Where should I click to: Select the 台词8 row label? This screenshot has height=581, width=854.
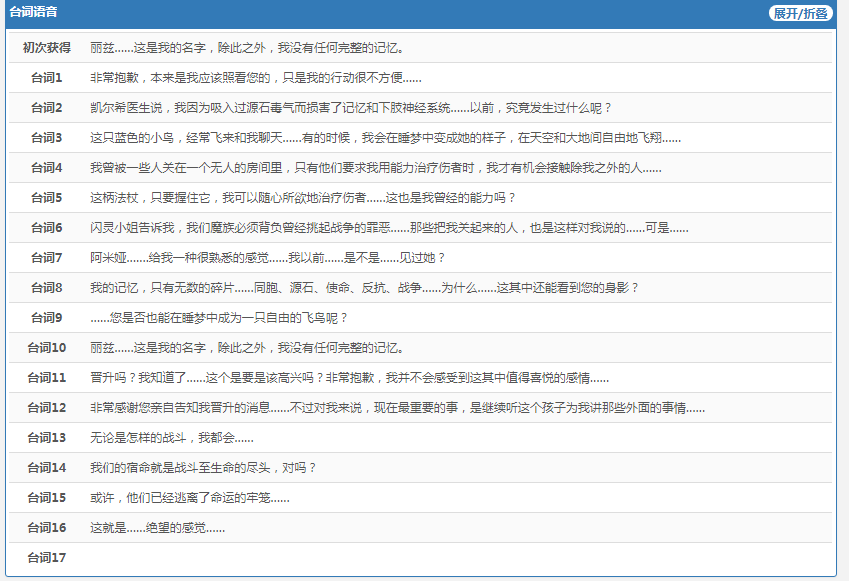(47, 288)
